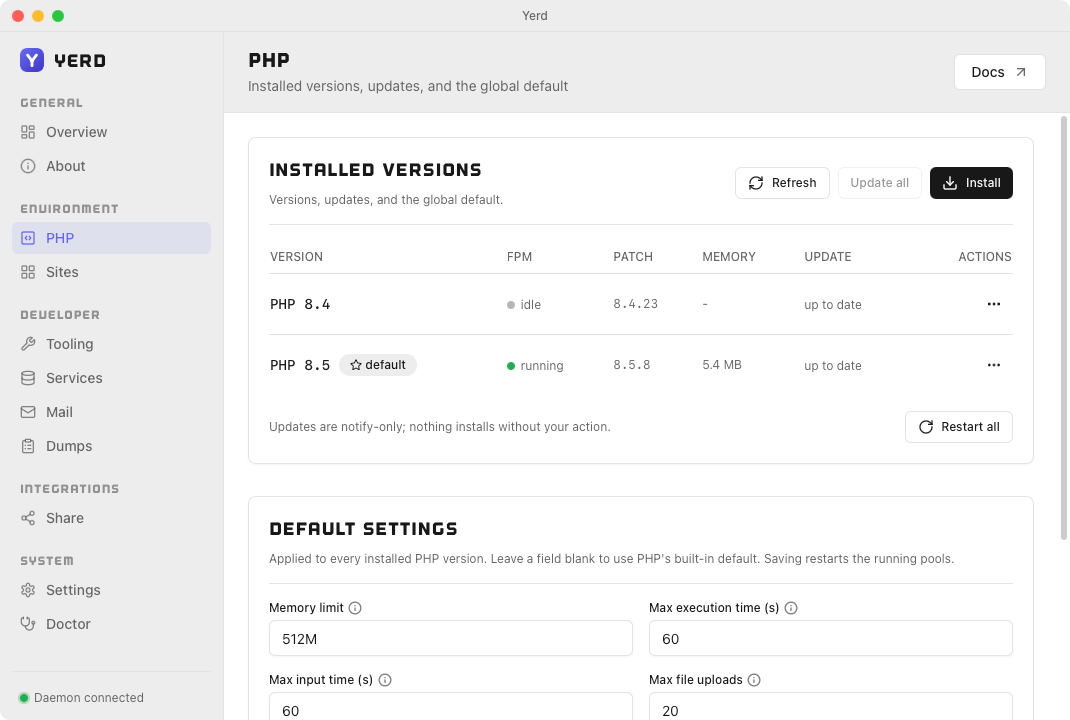Click the Max input time field
Image resolution: width=1070 pixels, height=720 pixels.
point(450,707)
